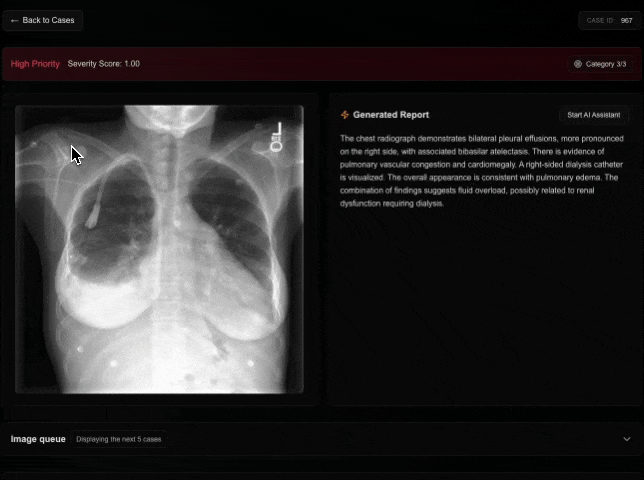Click the back arrow icon

[14, 20]
